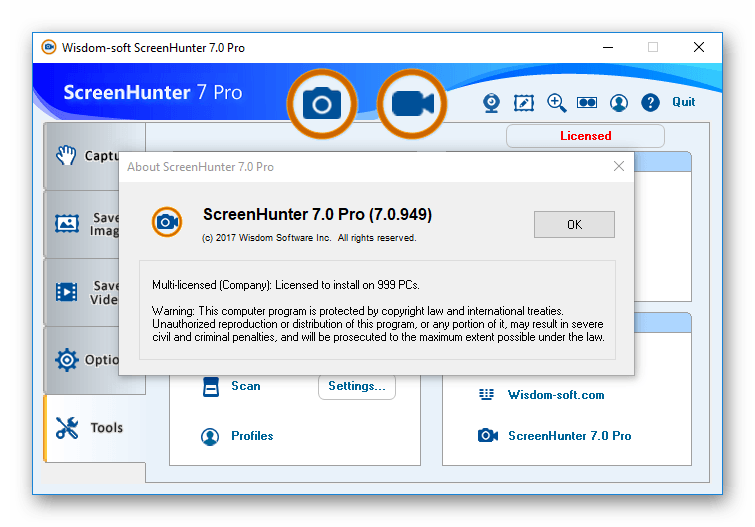Select the Tools tab
Screen dimensions: 755x527
[94, 428]
